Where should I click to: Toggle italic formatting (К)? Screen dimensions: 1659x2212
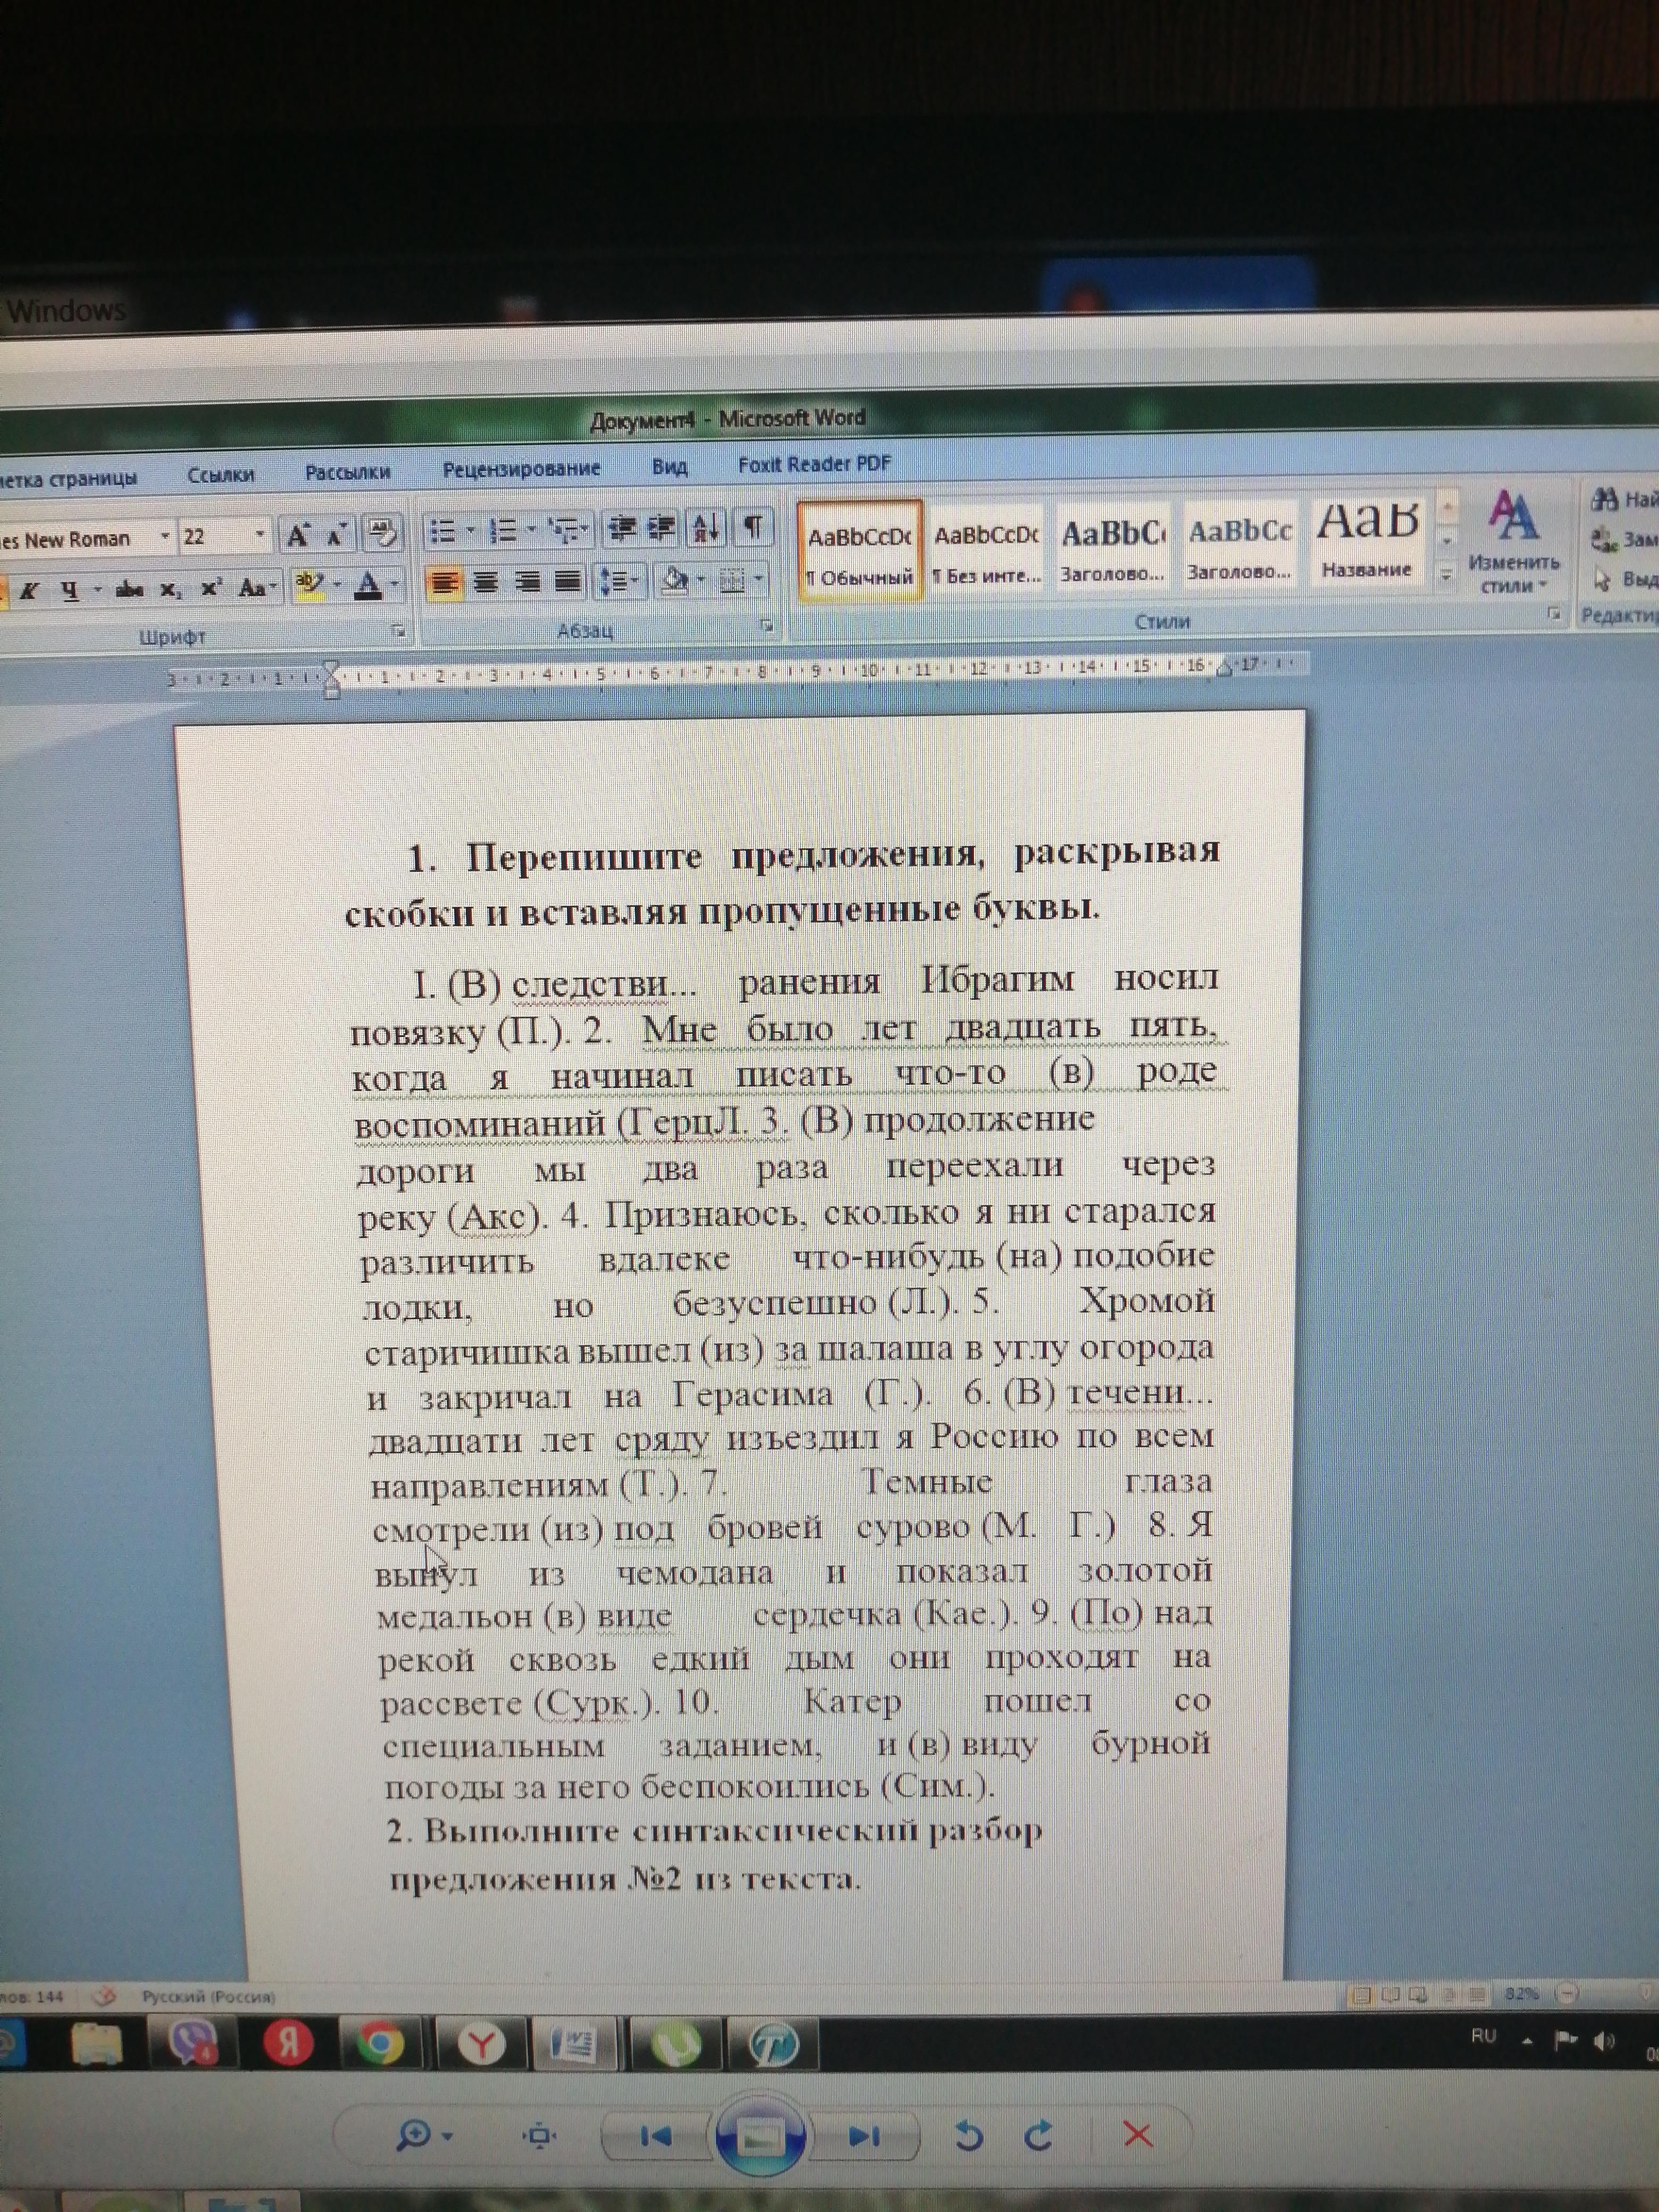[x=29, y=591]
